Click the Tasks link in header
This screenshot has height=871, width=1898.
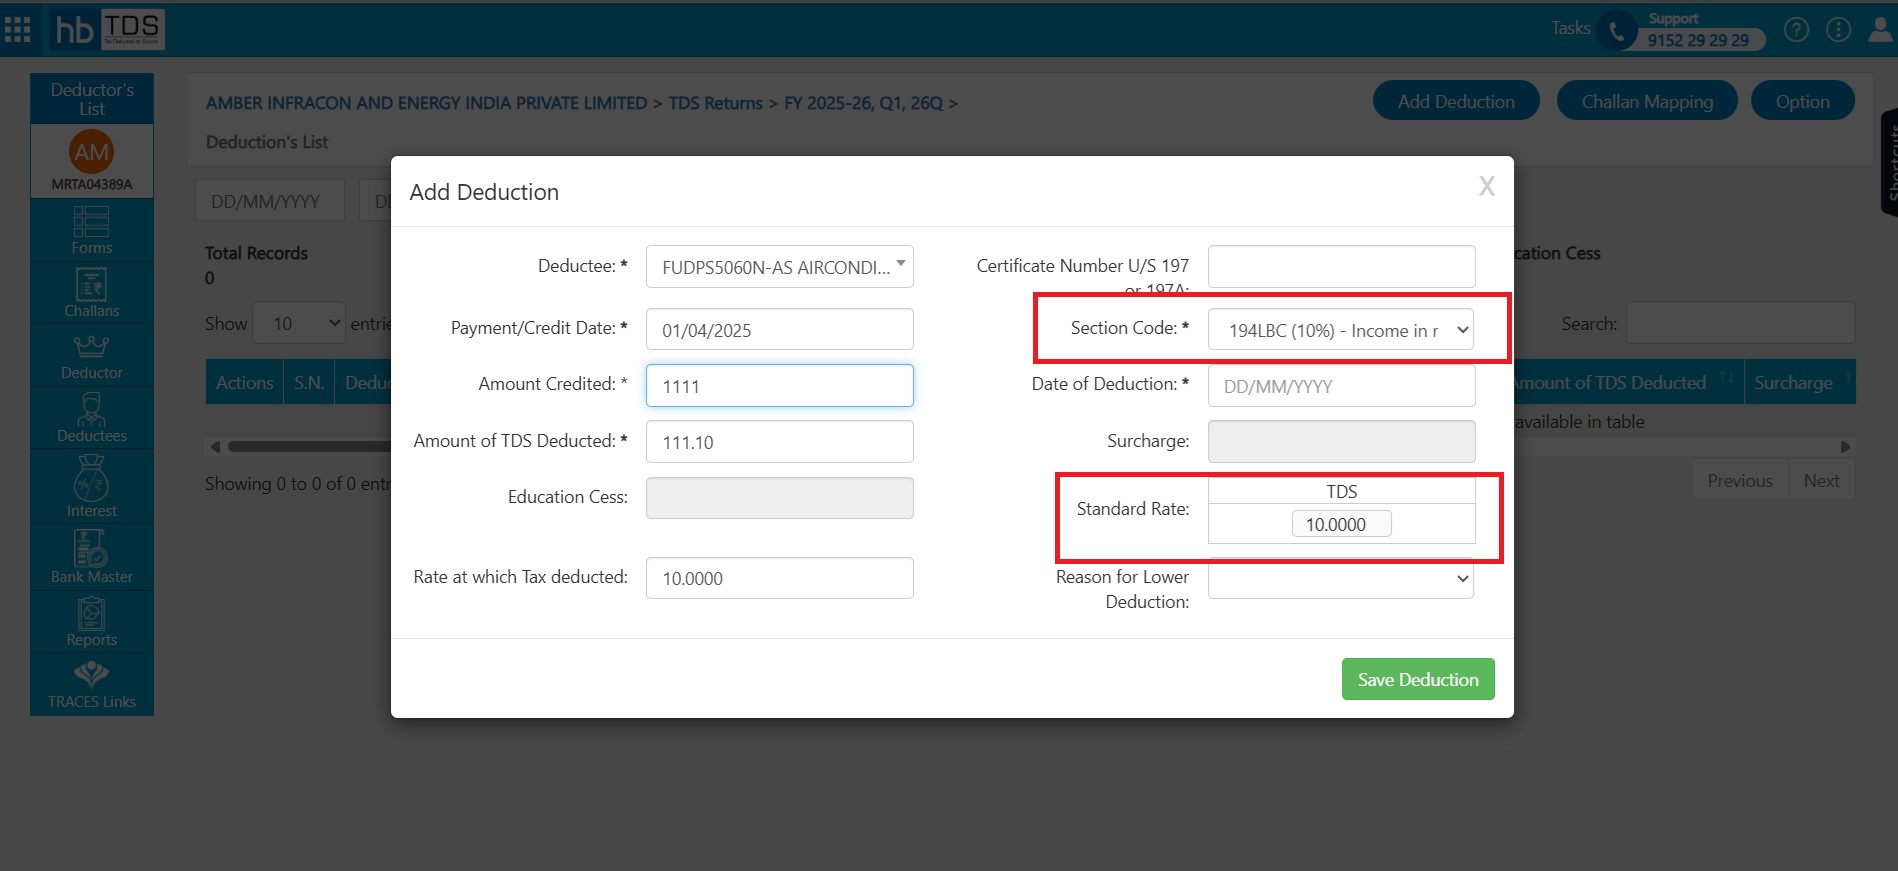1570,28
